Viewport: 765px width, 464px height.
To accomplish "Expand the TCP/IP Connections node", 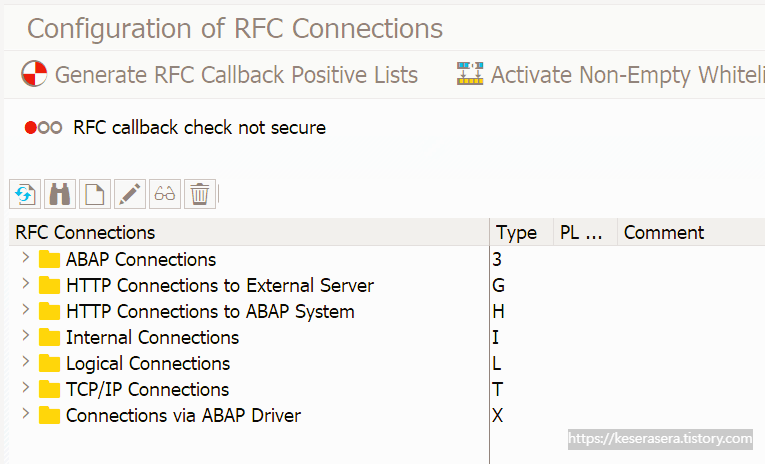I will pyautogui.click(x=26, y=387).
